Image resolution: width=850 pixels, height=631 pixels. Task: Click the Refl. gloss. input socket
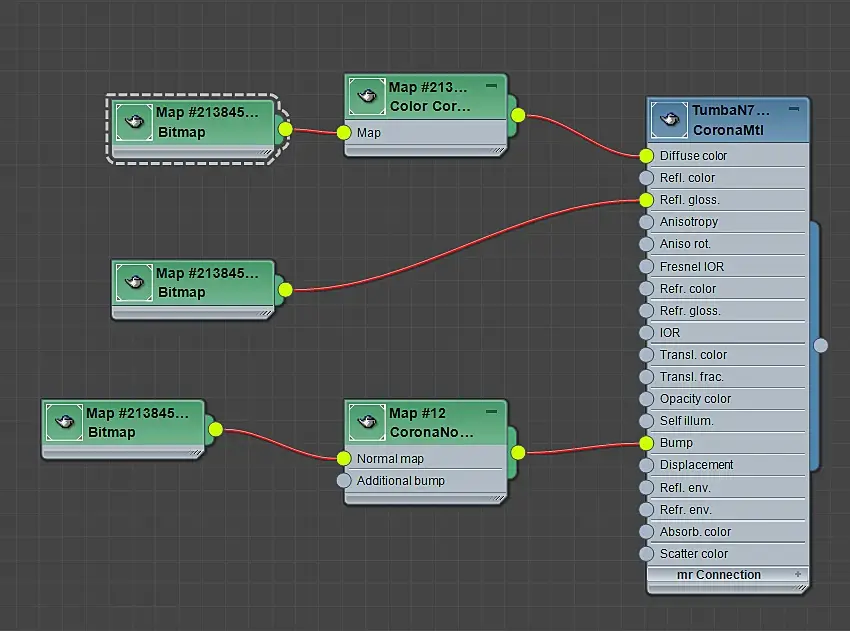(646, 200)
